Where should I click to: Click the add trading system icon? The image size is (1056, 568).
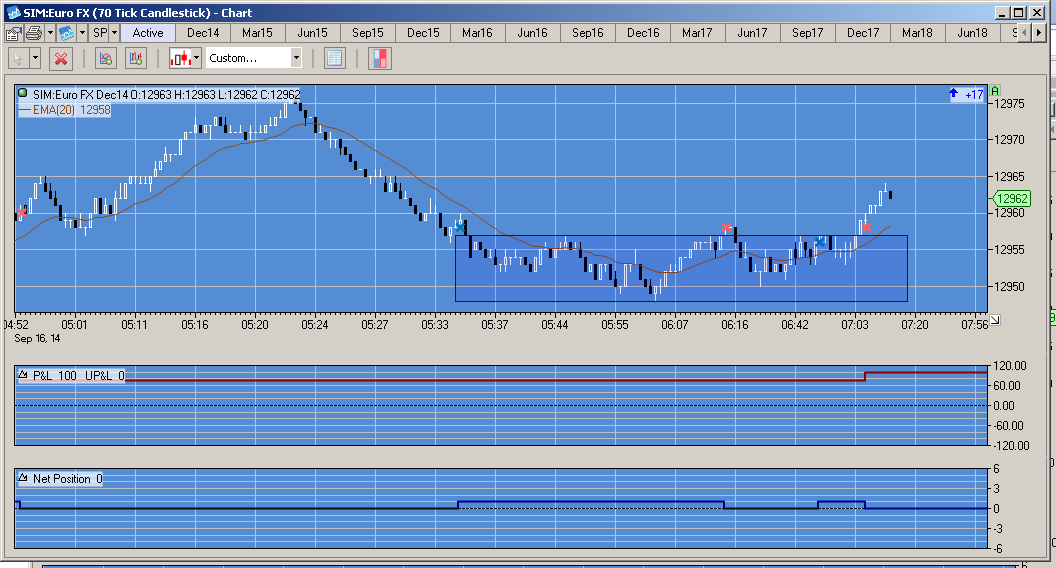coord(135,59)
